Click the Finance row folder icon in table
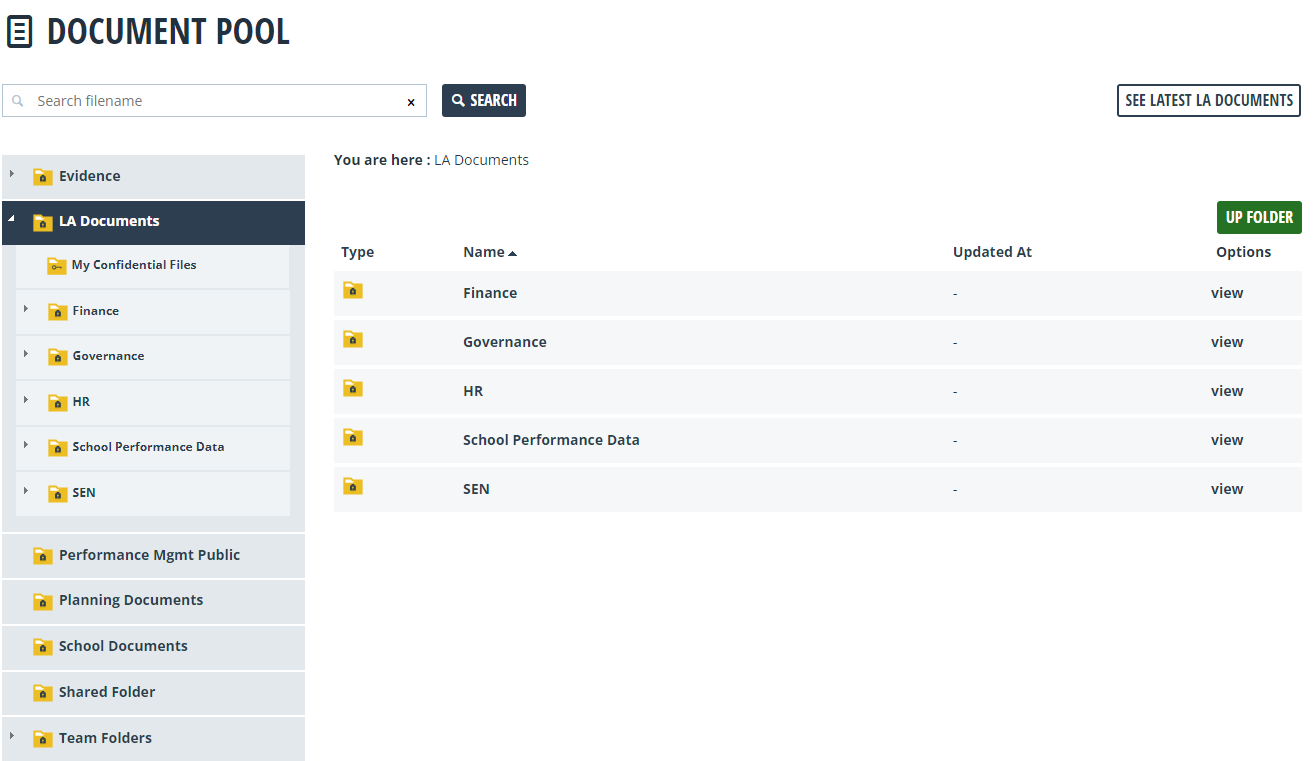The image size is (1313, 761). point(352,290)
